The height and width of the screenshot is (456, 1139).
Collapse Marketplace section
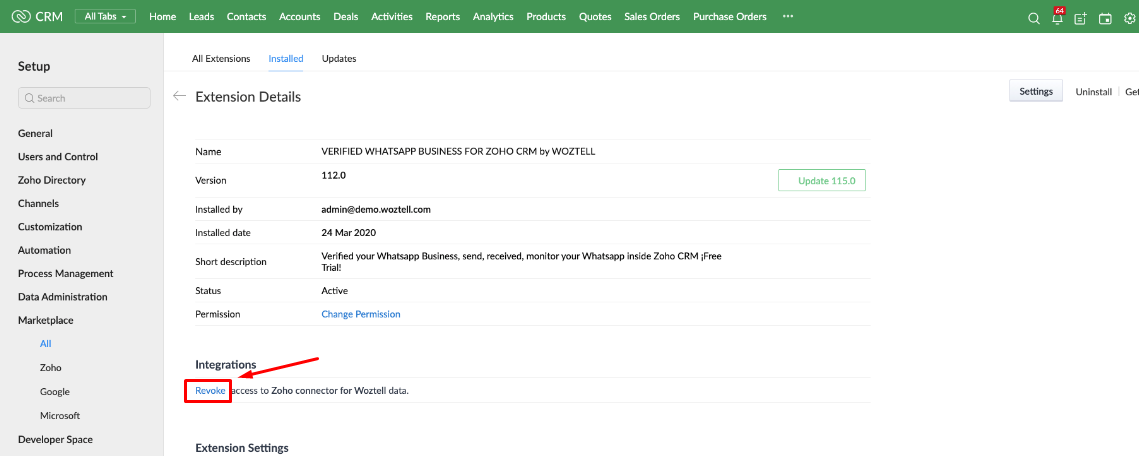(x=46, y=320)
